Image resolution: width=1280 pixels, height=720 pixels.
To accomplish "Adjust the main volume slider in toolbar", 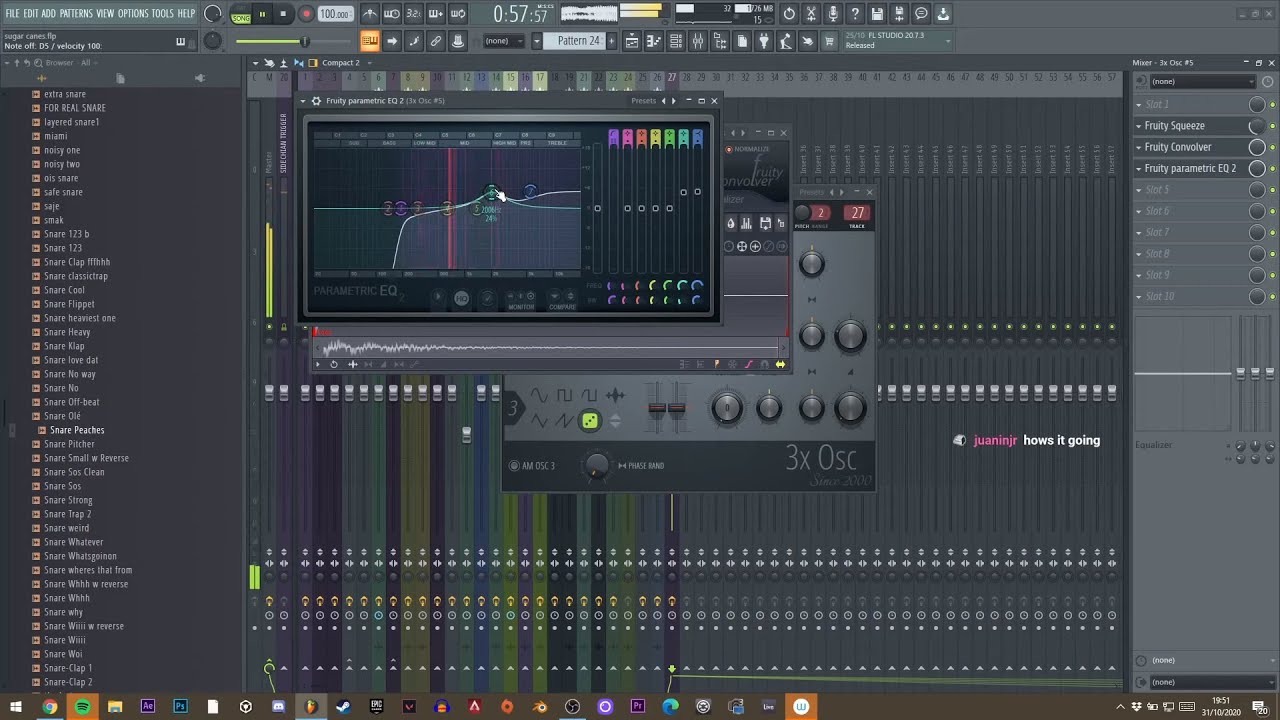I will click(x=305, y=41).
